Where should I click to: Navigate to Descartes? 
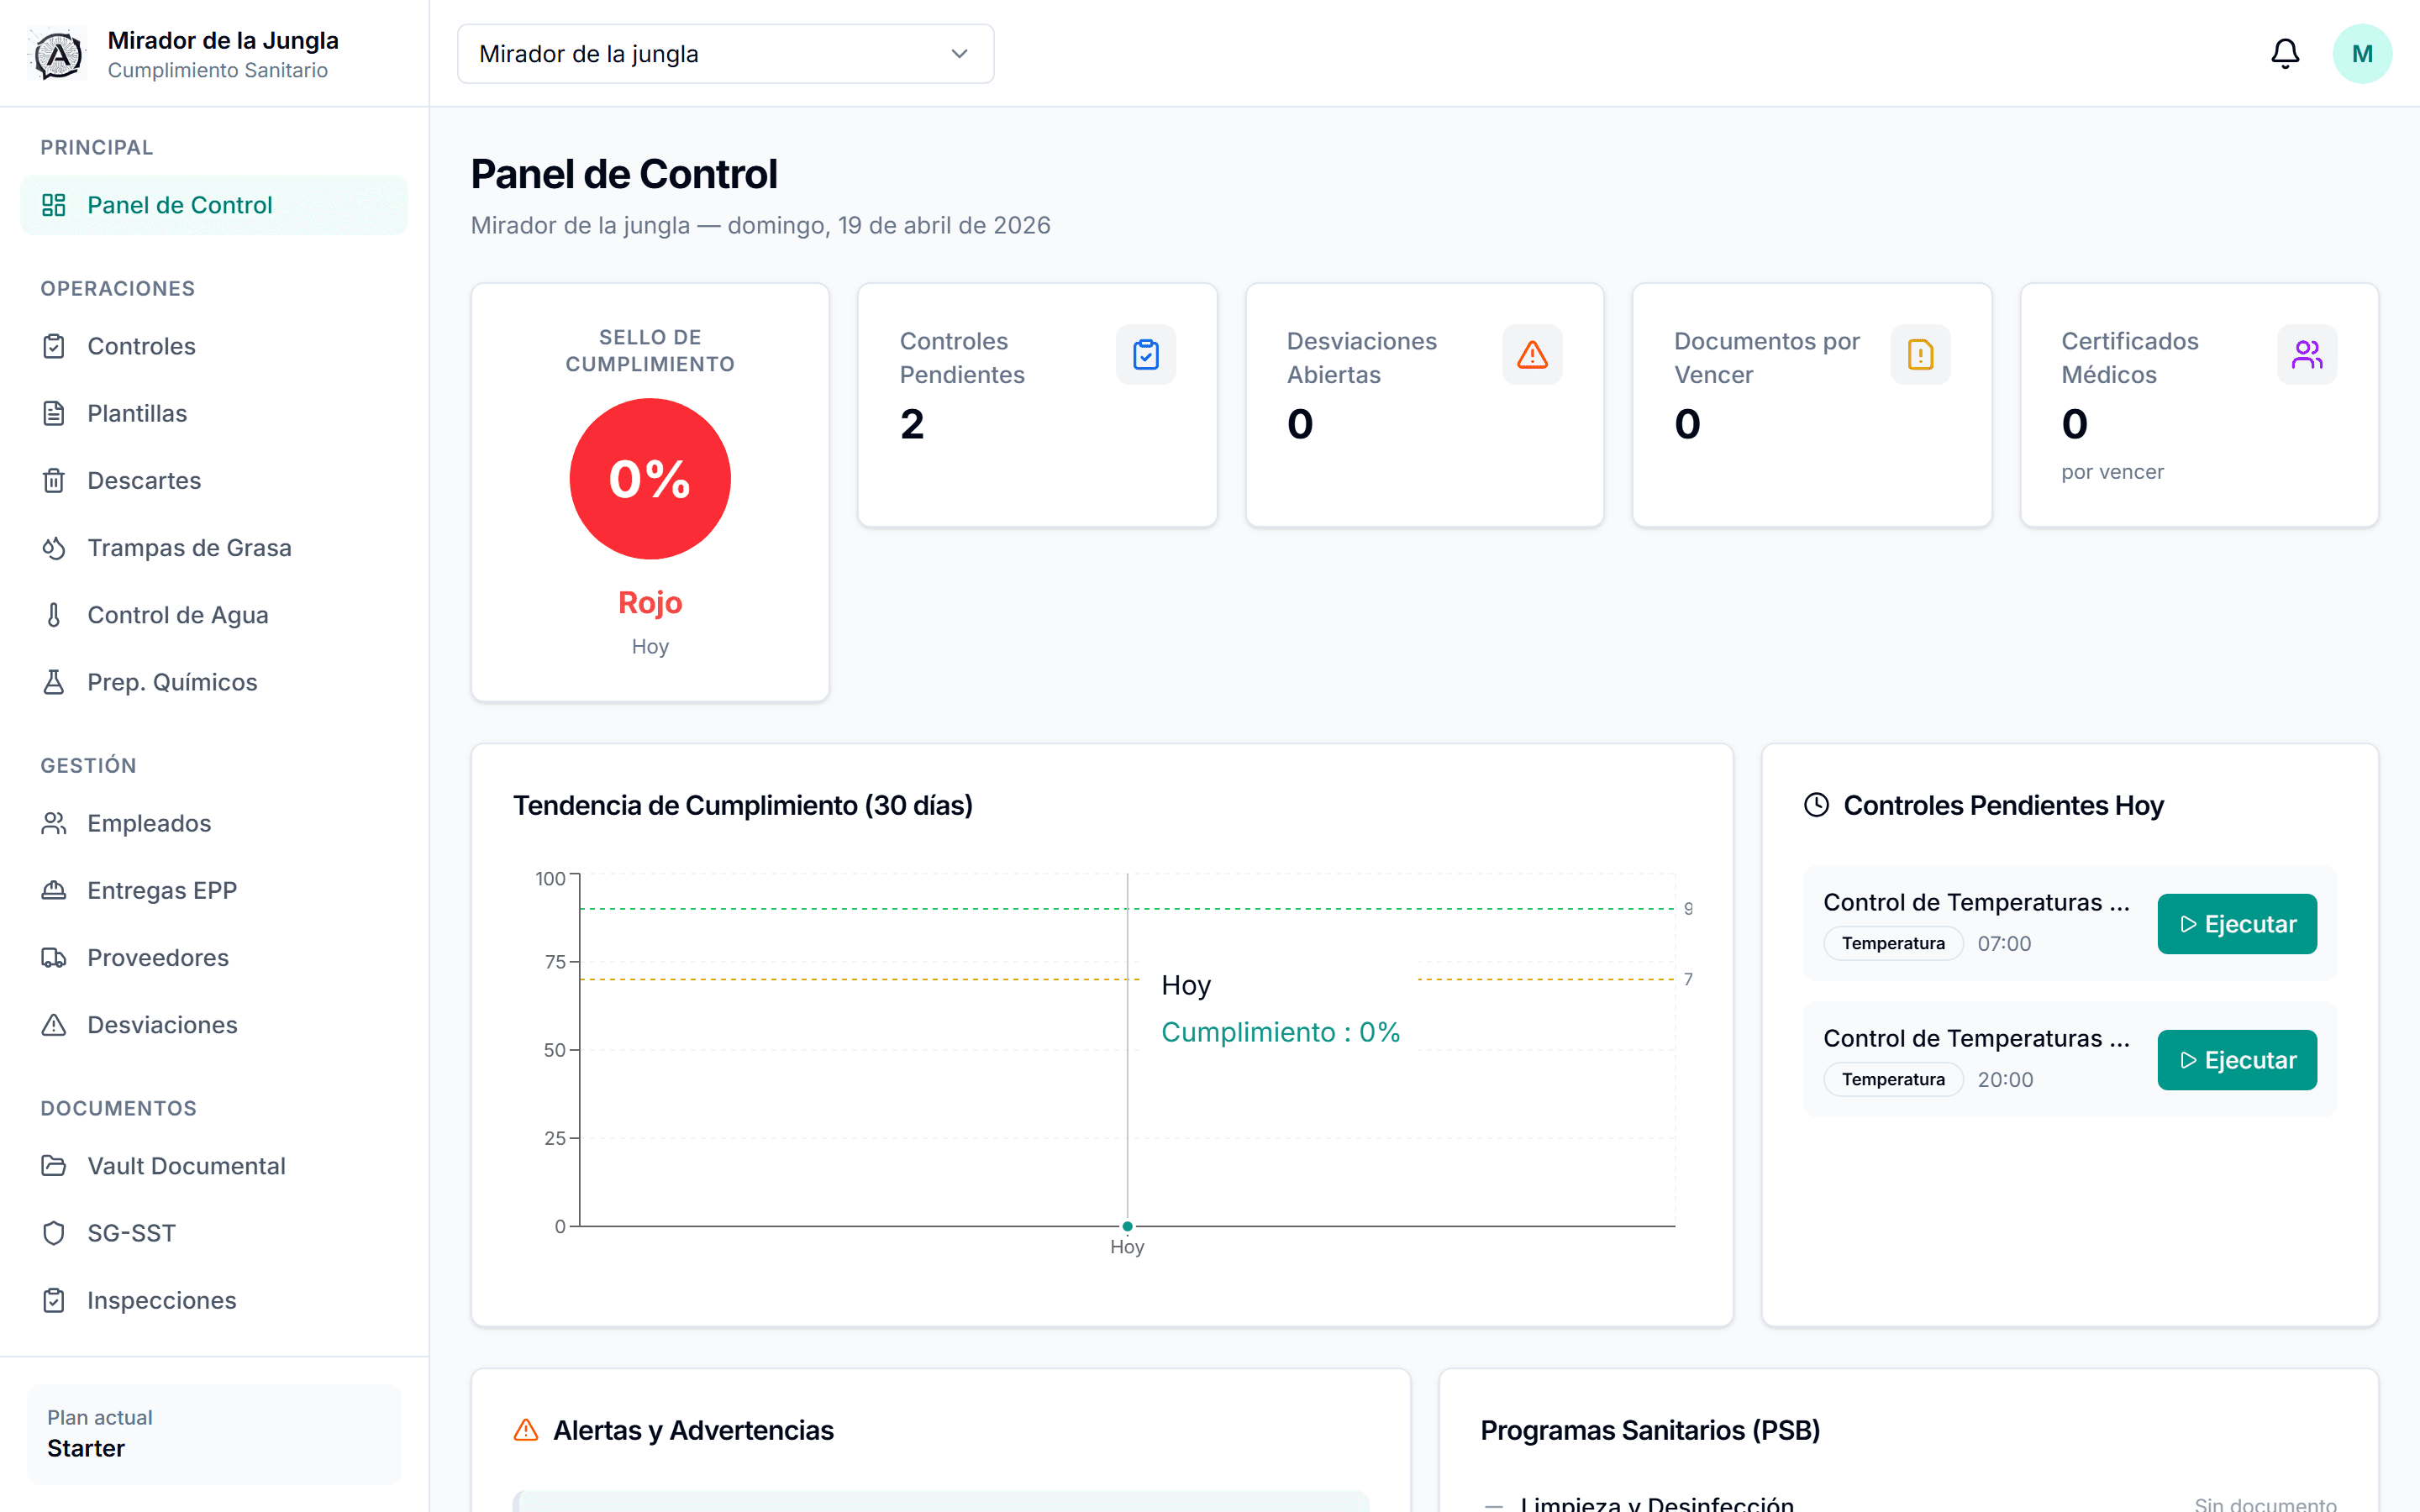click(x=214, y=480)
